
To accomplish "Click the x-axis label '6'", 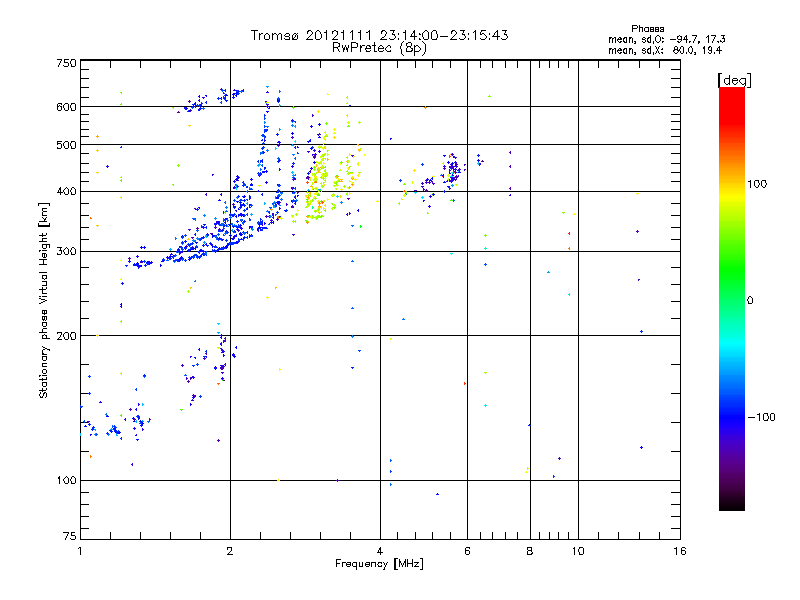I will point(467,551).
